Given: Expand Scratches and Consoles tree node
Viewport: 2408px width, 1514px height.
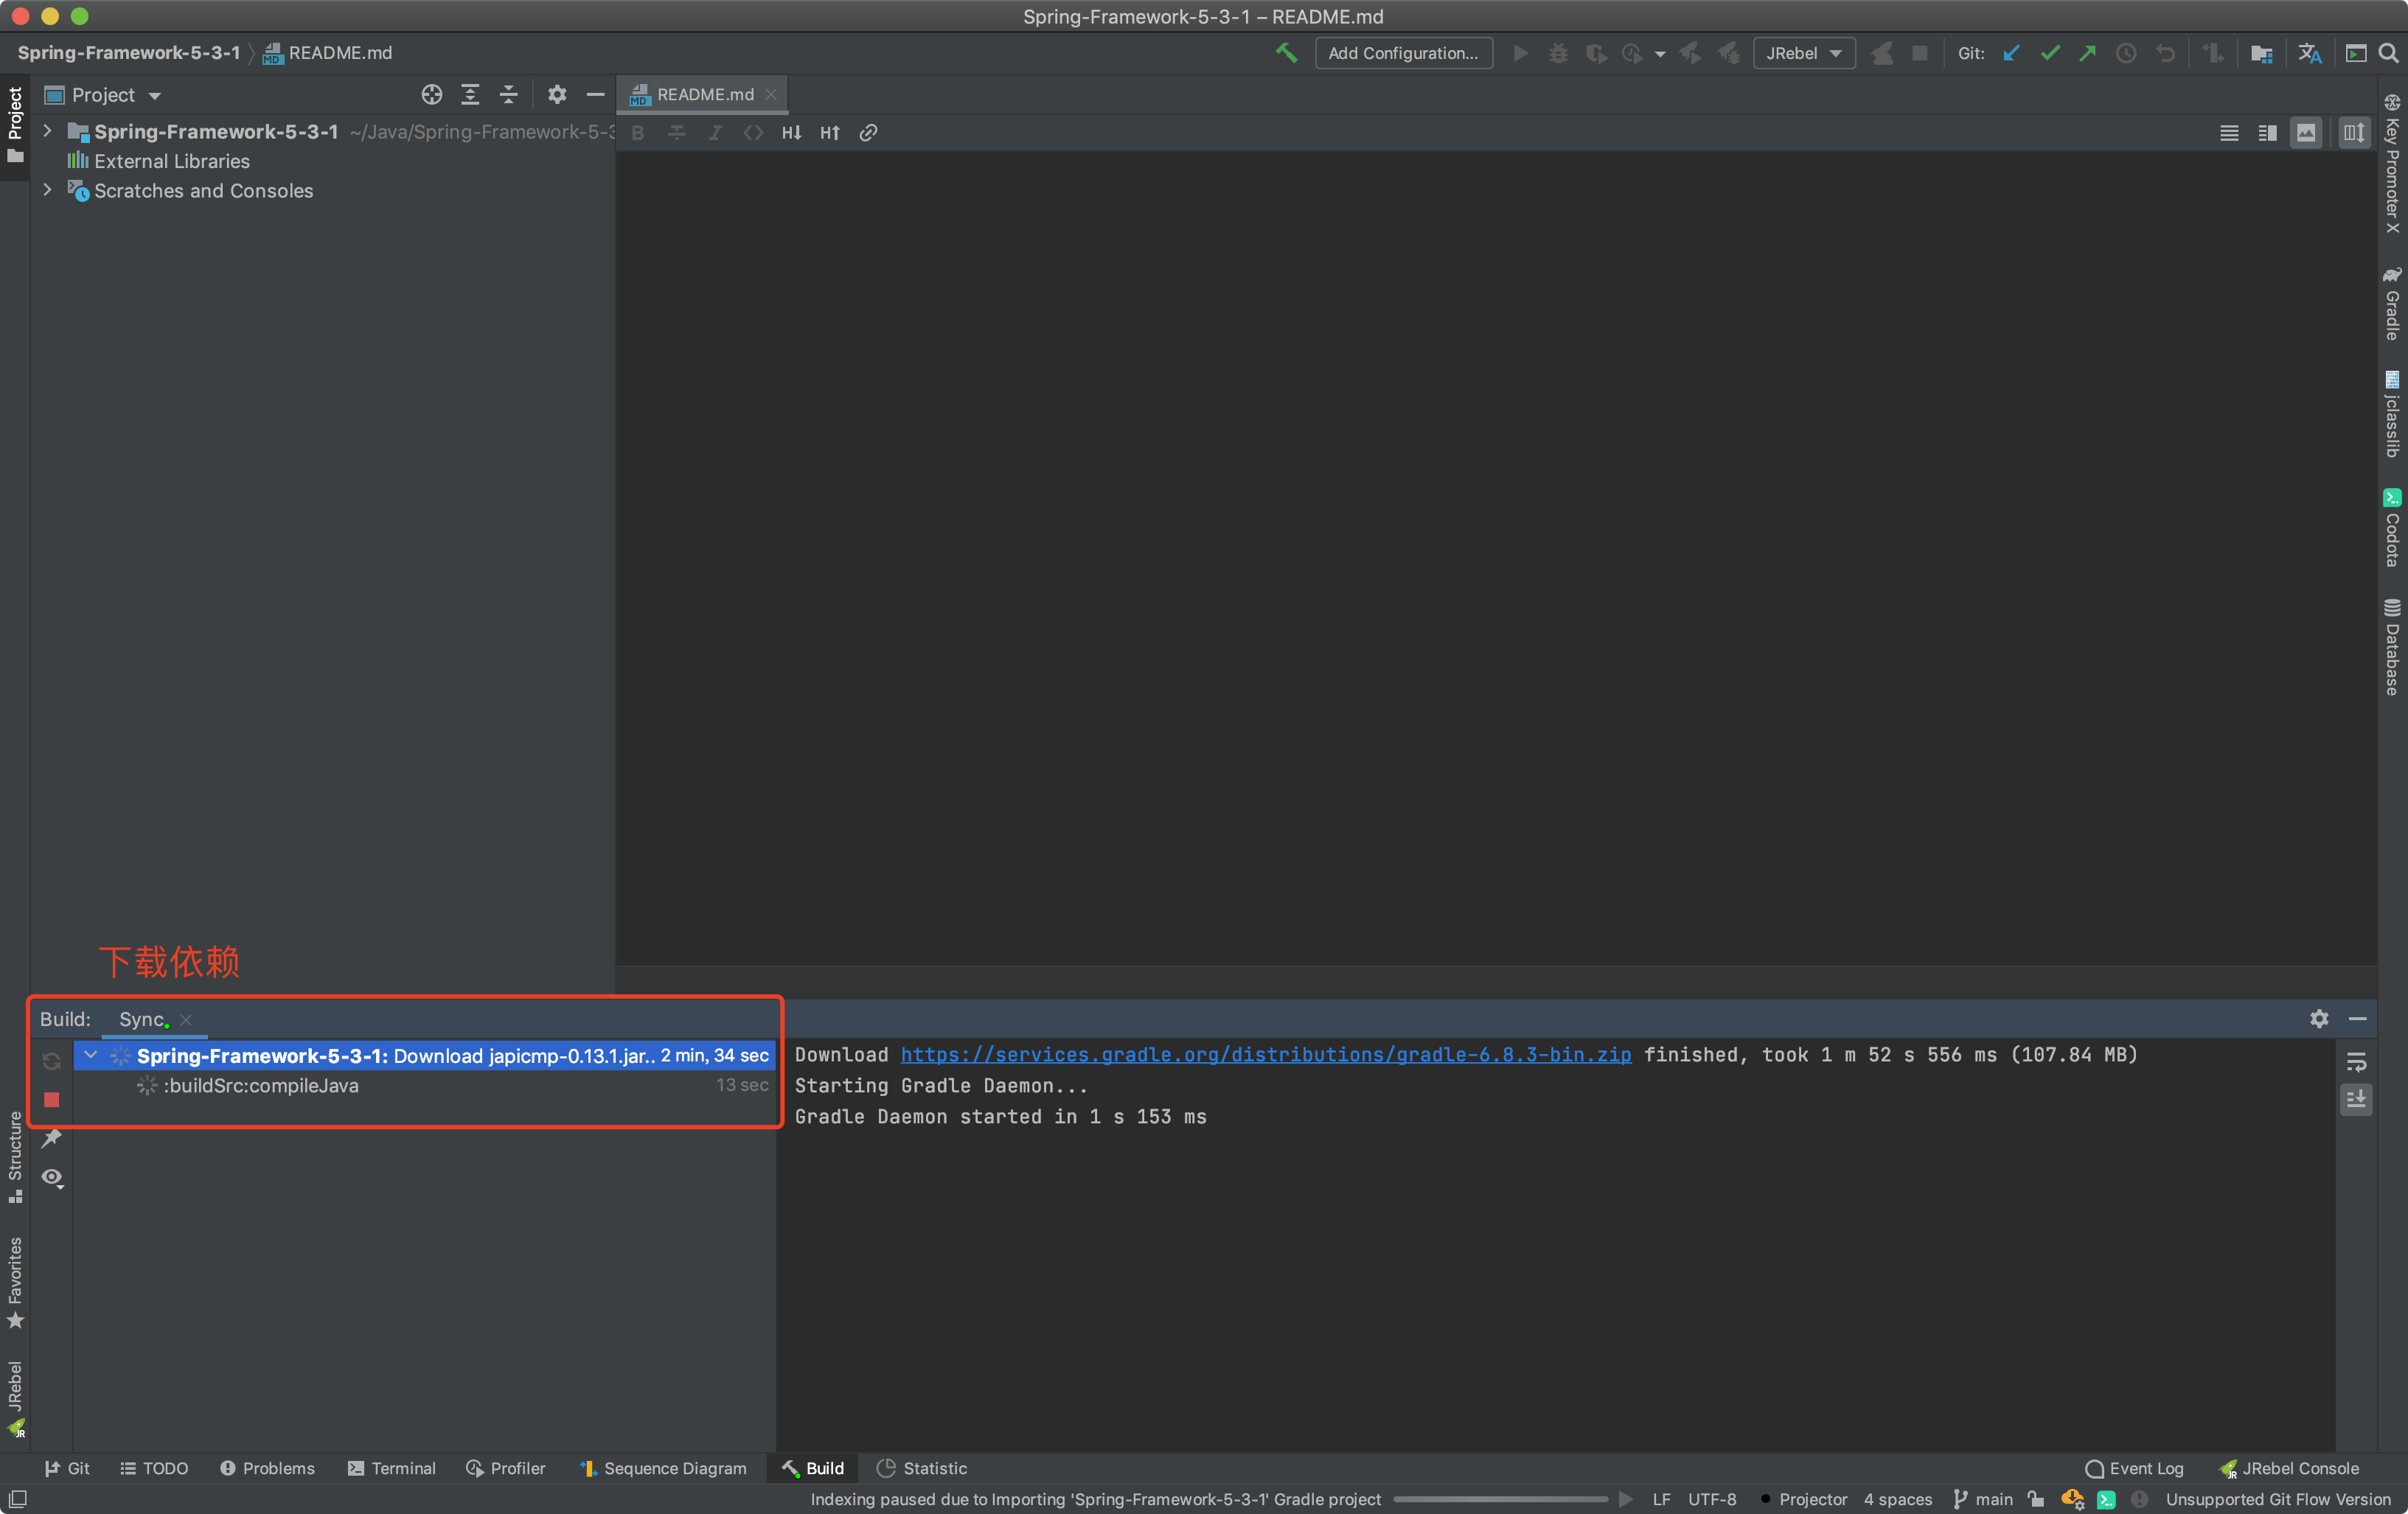Looking at the screenshot, I should tap(47, 190).
